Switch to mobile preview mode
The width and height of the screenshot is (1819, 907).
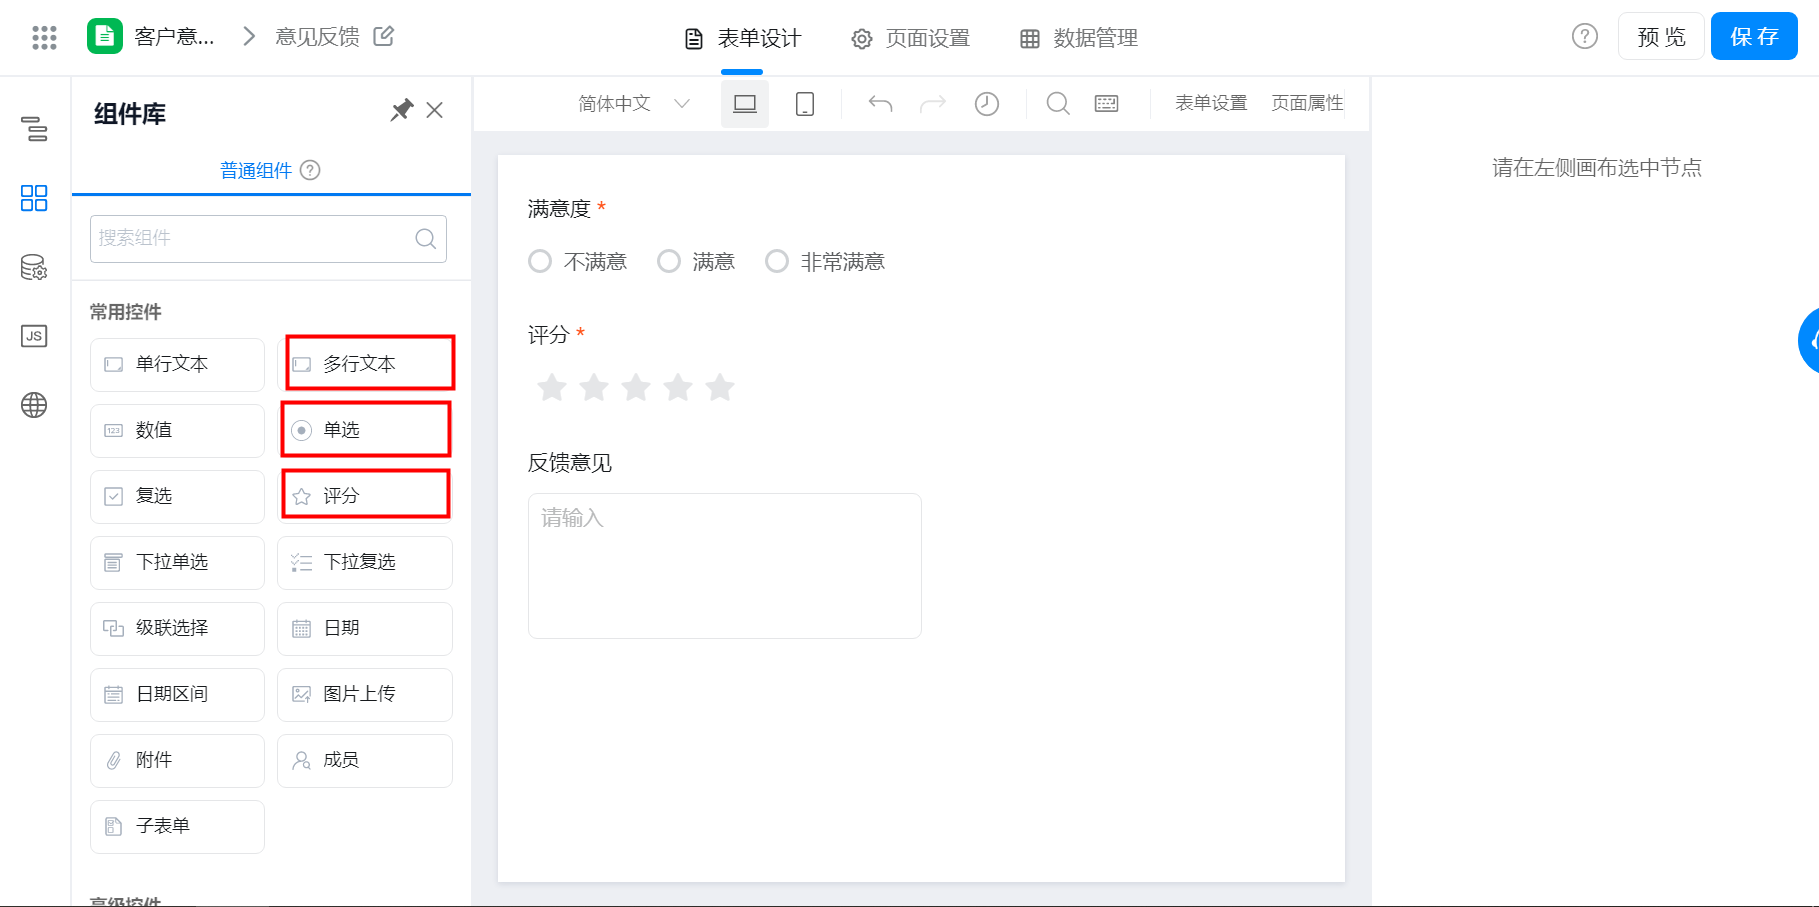805,104
